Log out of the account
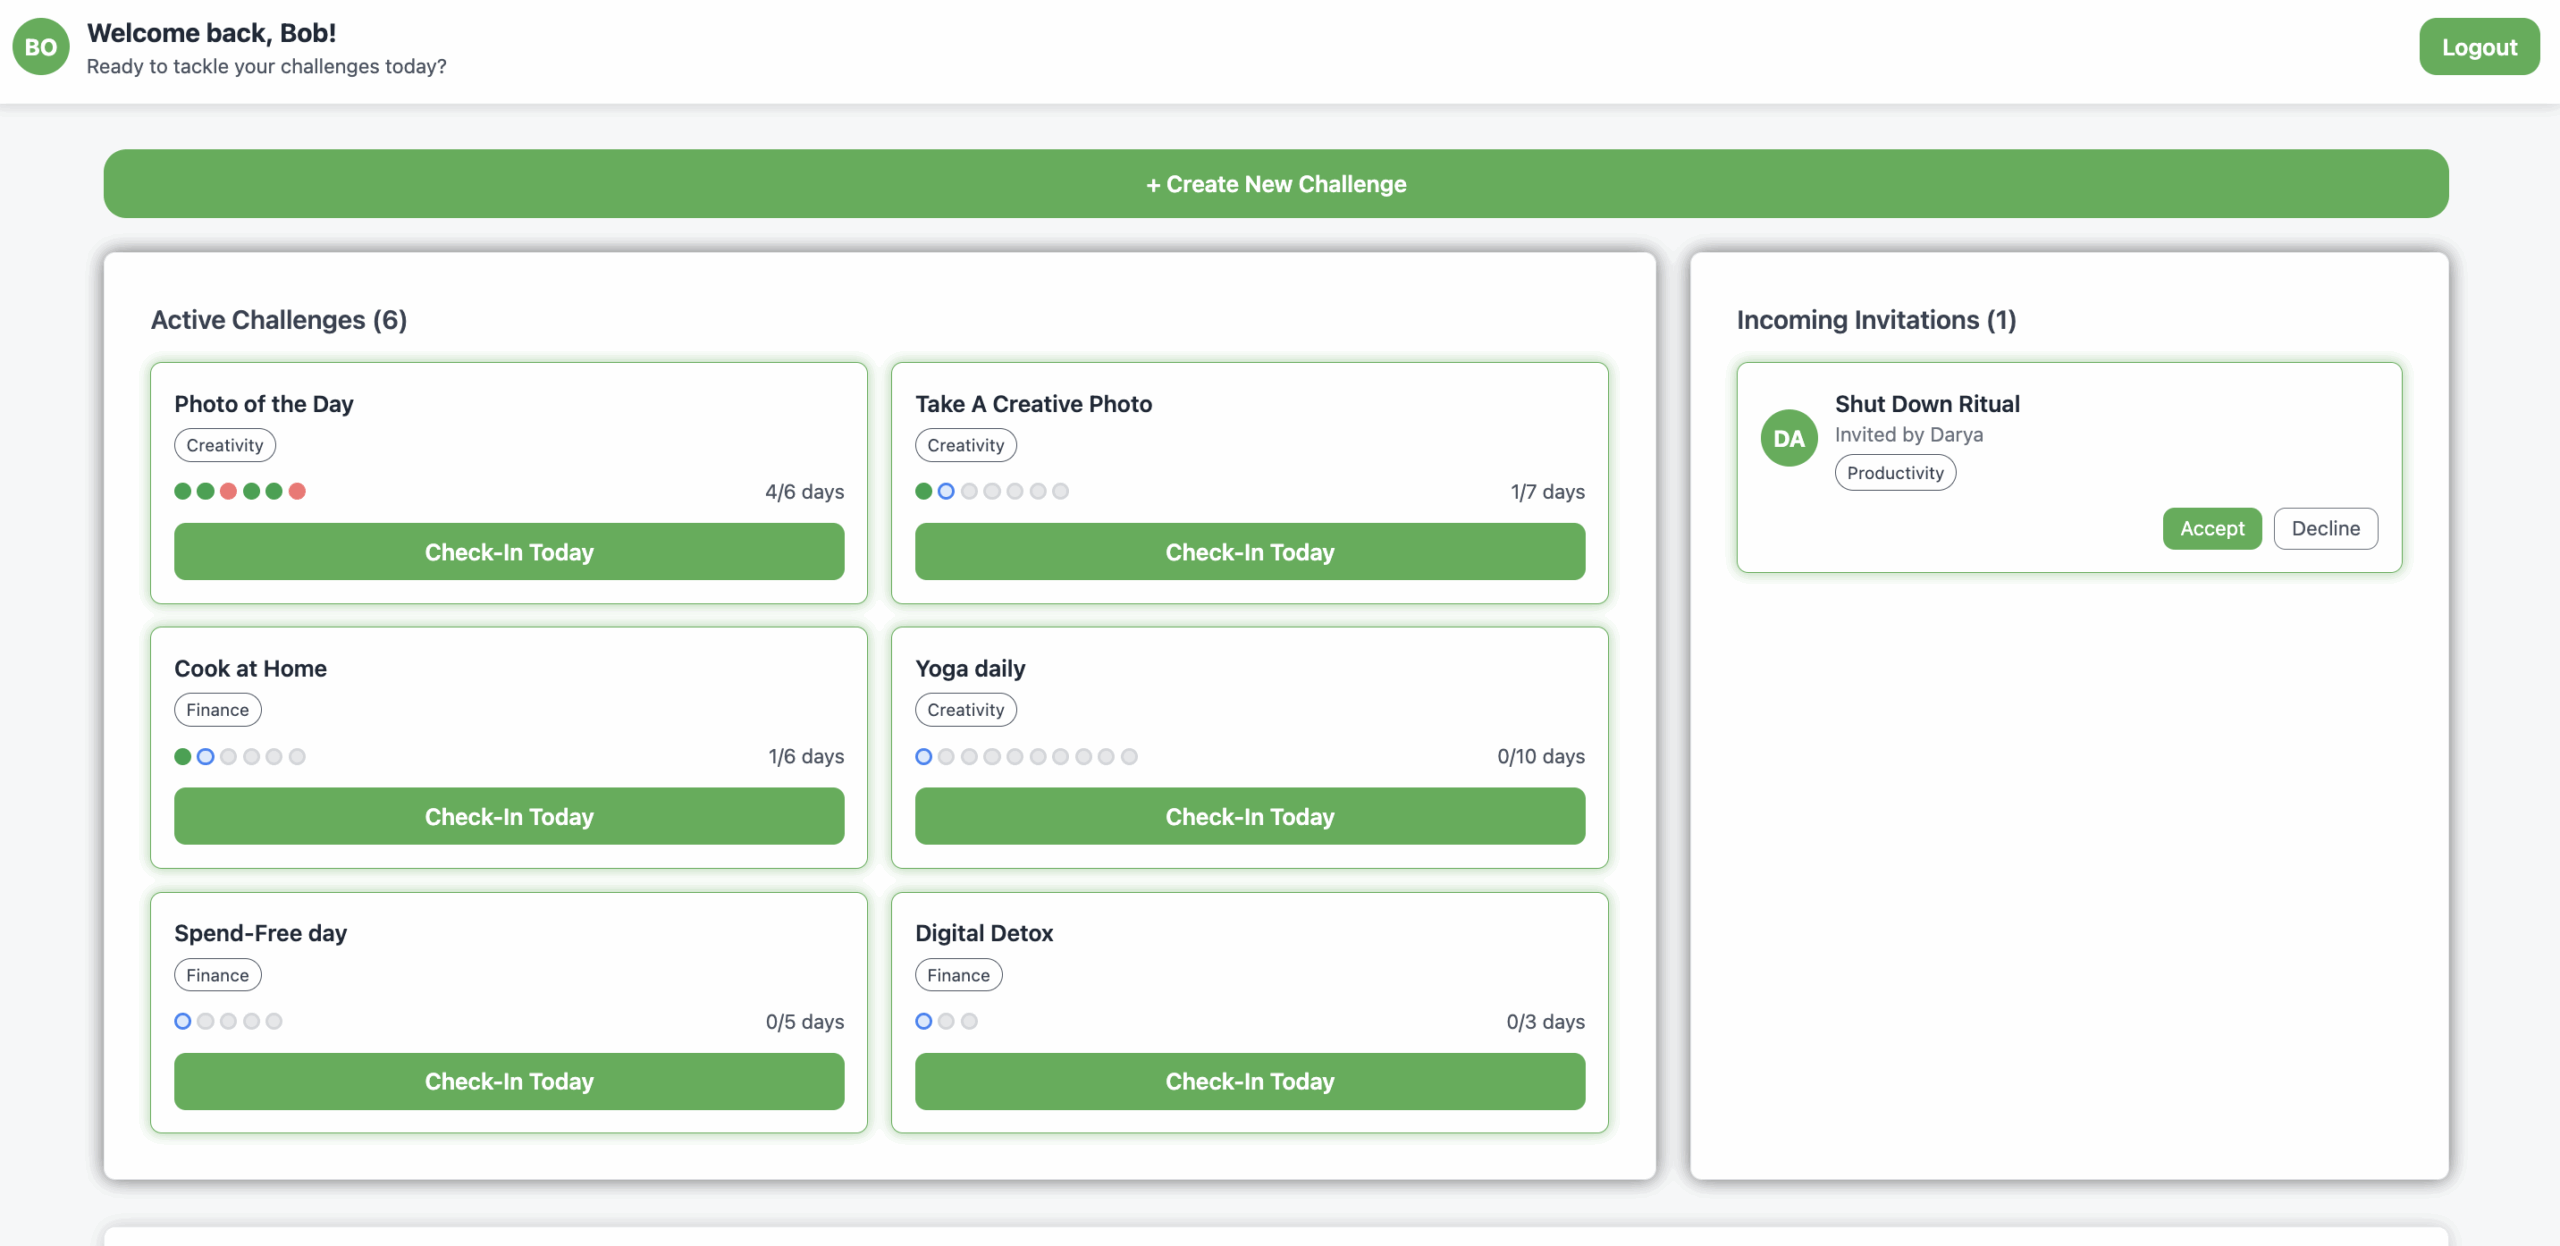Screen dimensions: 2560x1246 pos(2478,47)
